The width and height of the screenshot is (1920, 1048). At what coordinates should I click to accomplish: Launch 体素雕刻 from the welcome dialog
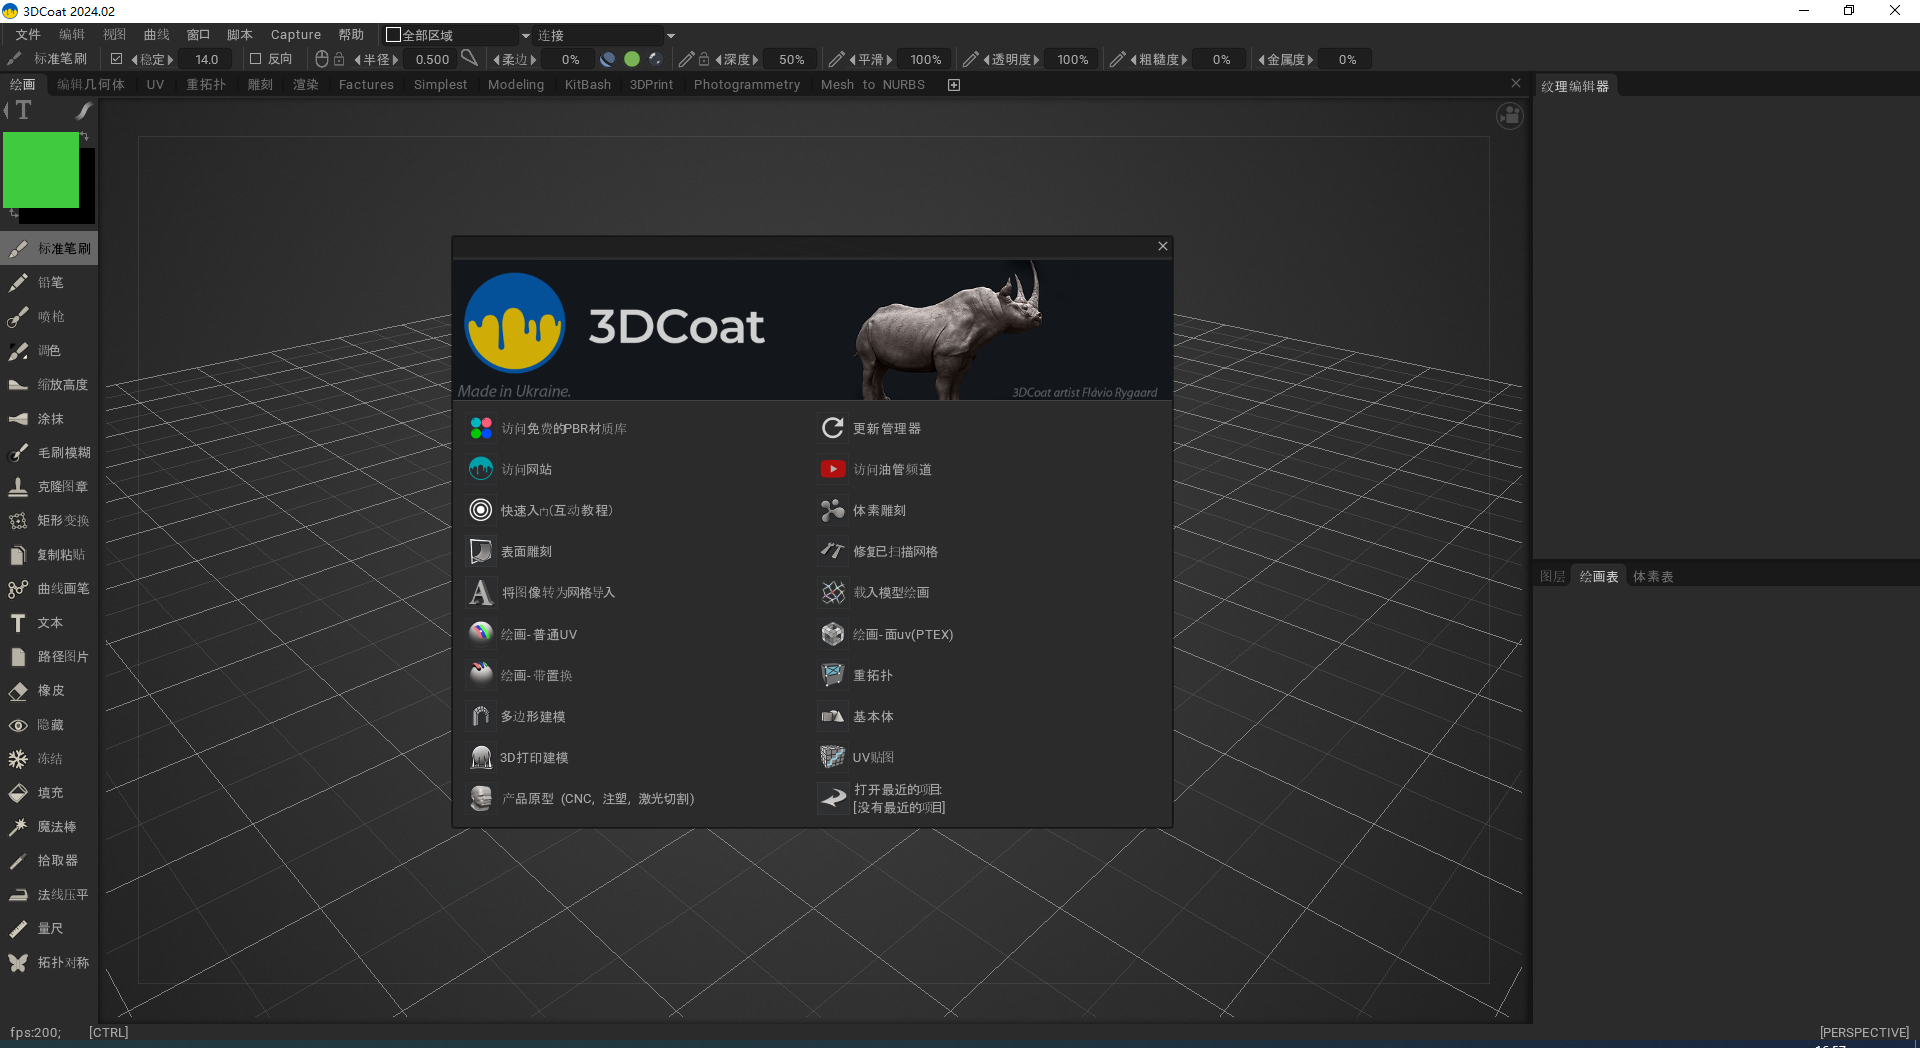click(878, 510)
